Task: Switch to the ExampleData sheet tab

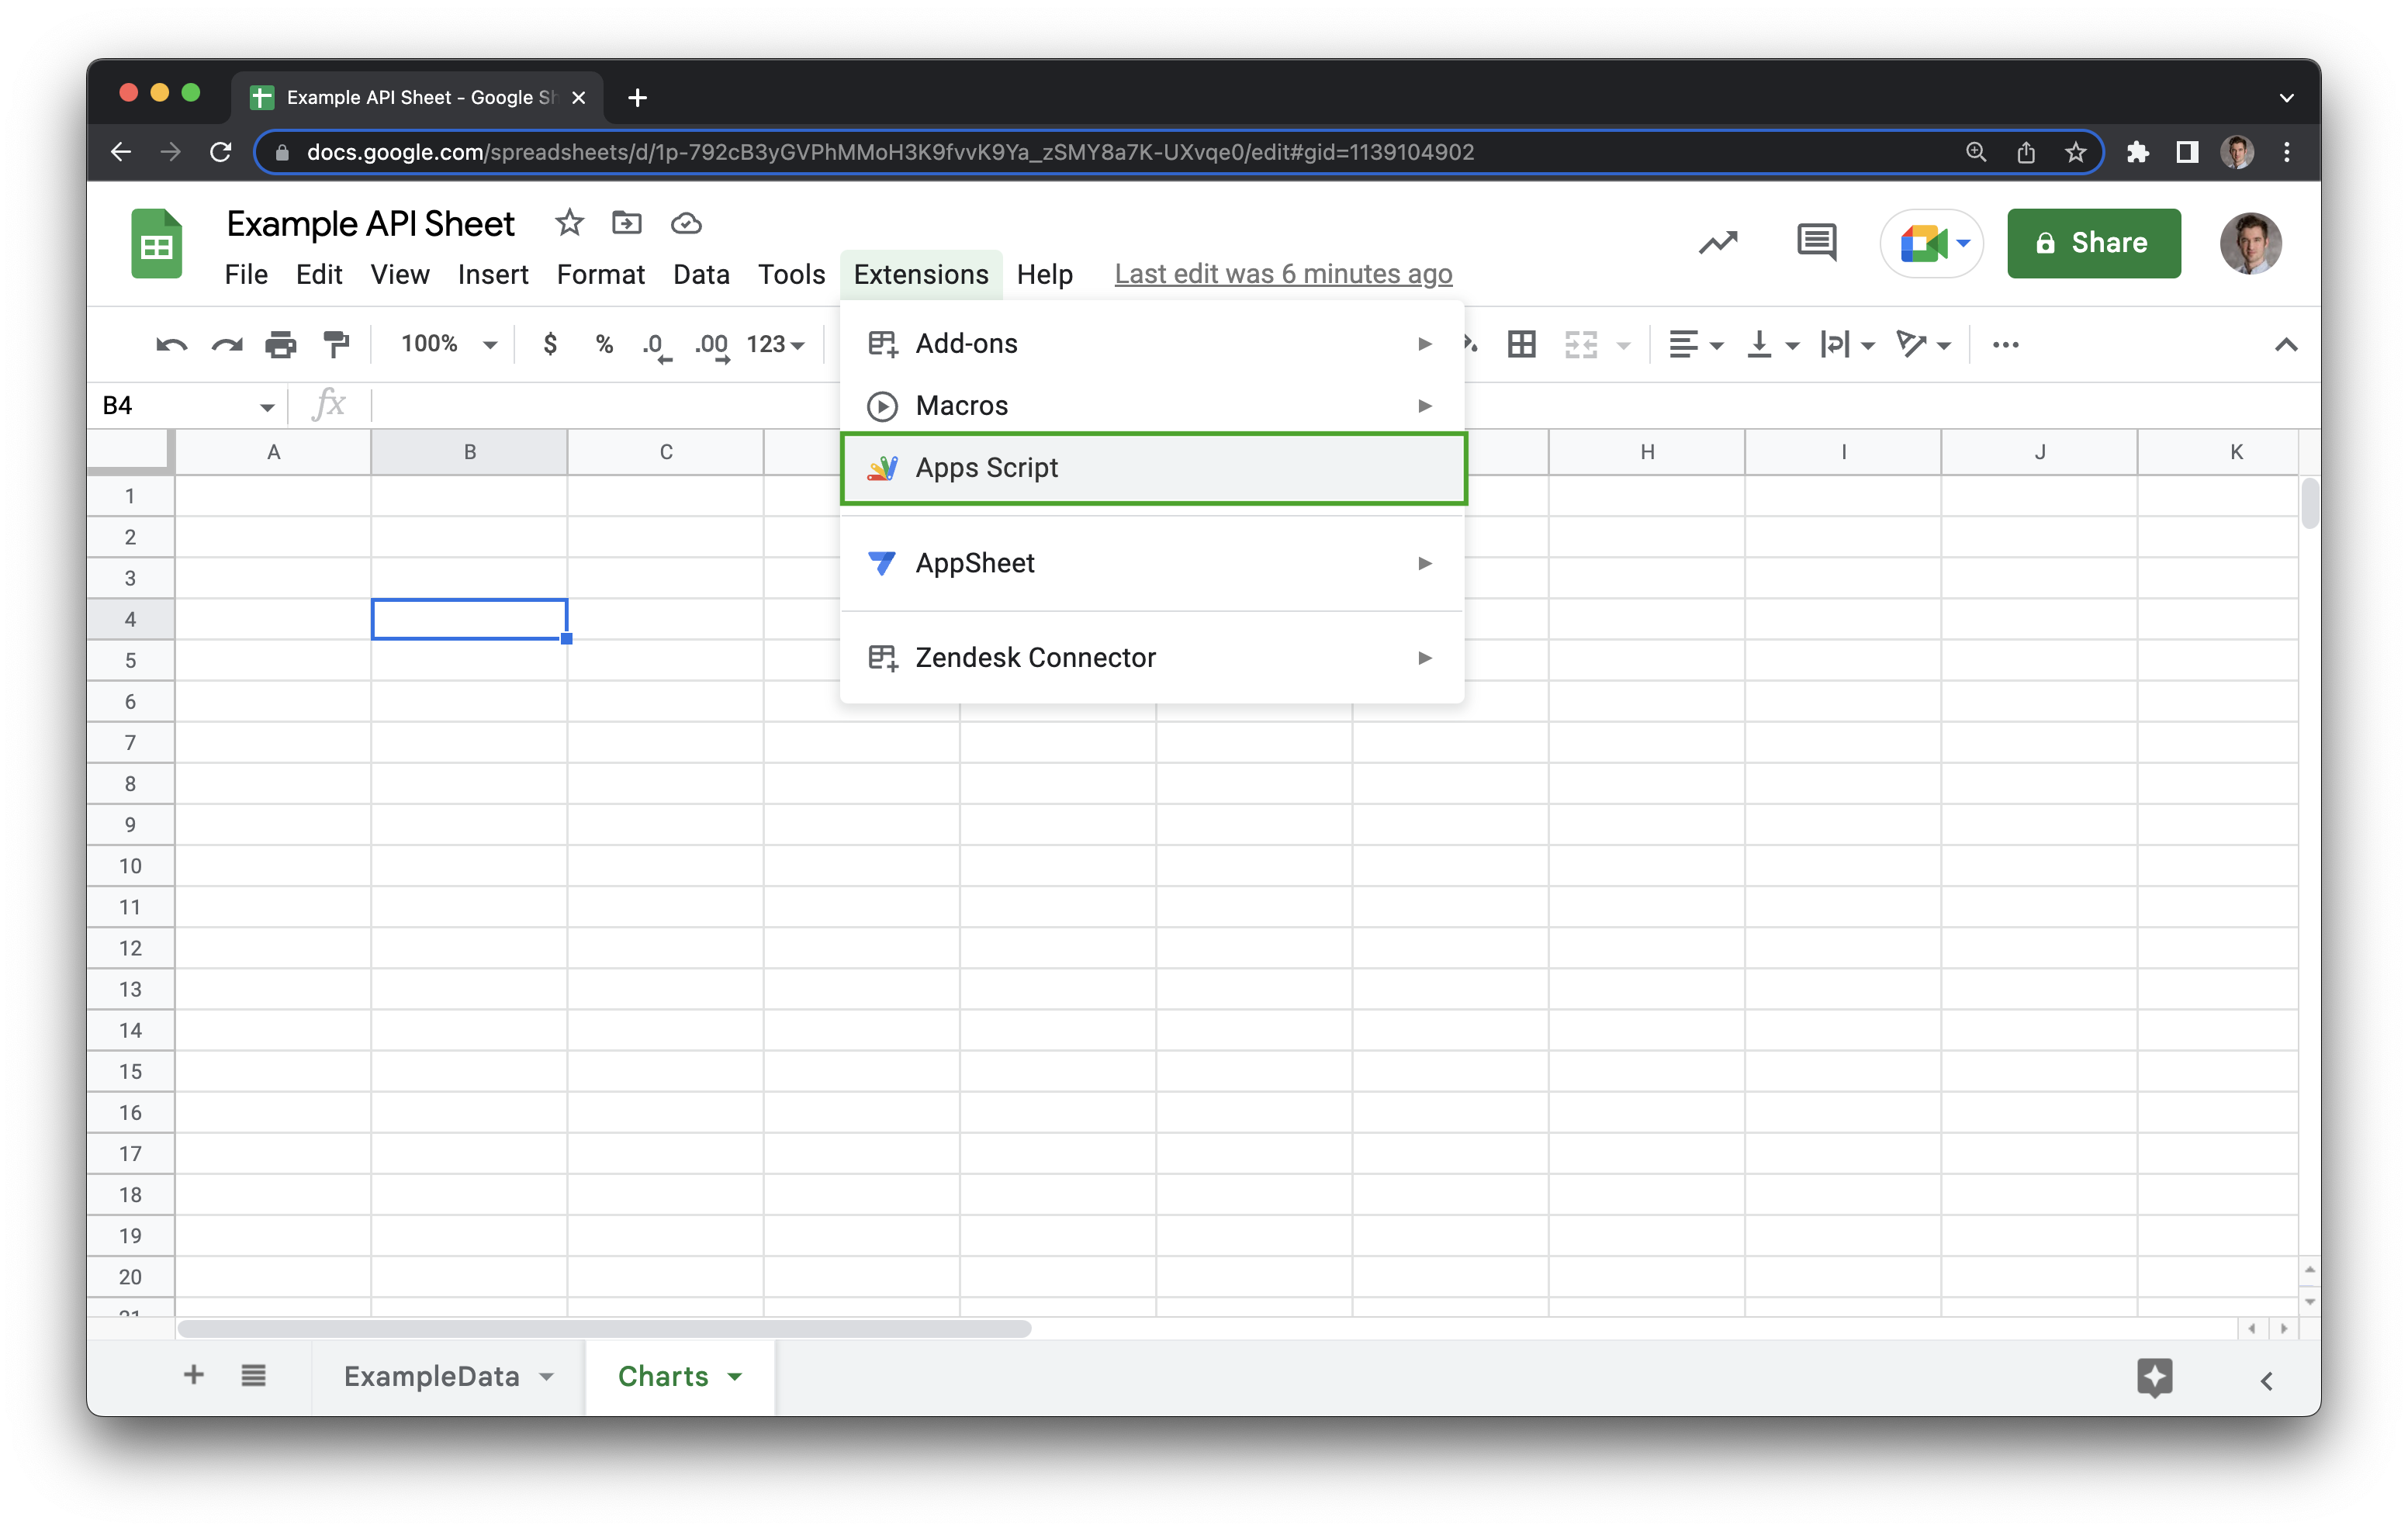Action: 431,1377
